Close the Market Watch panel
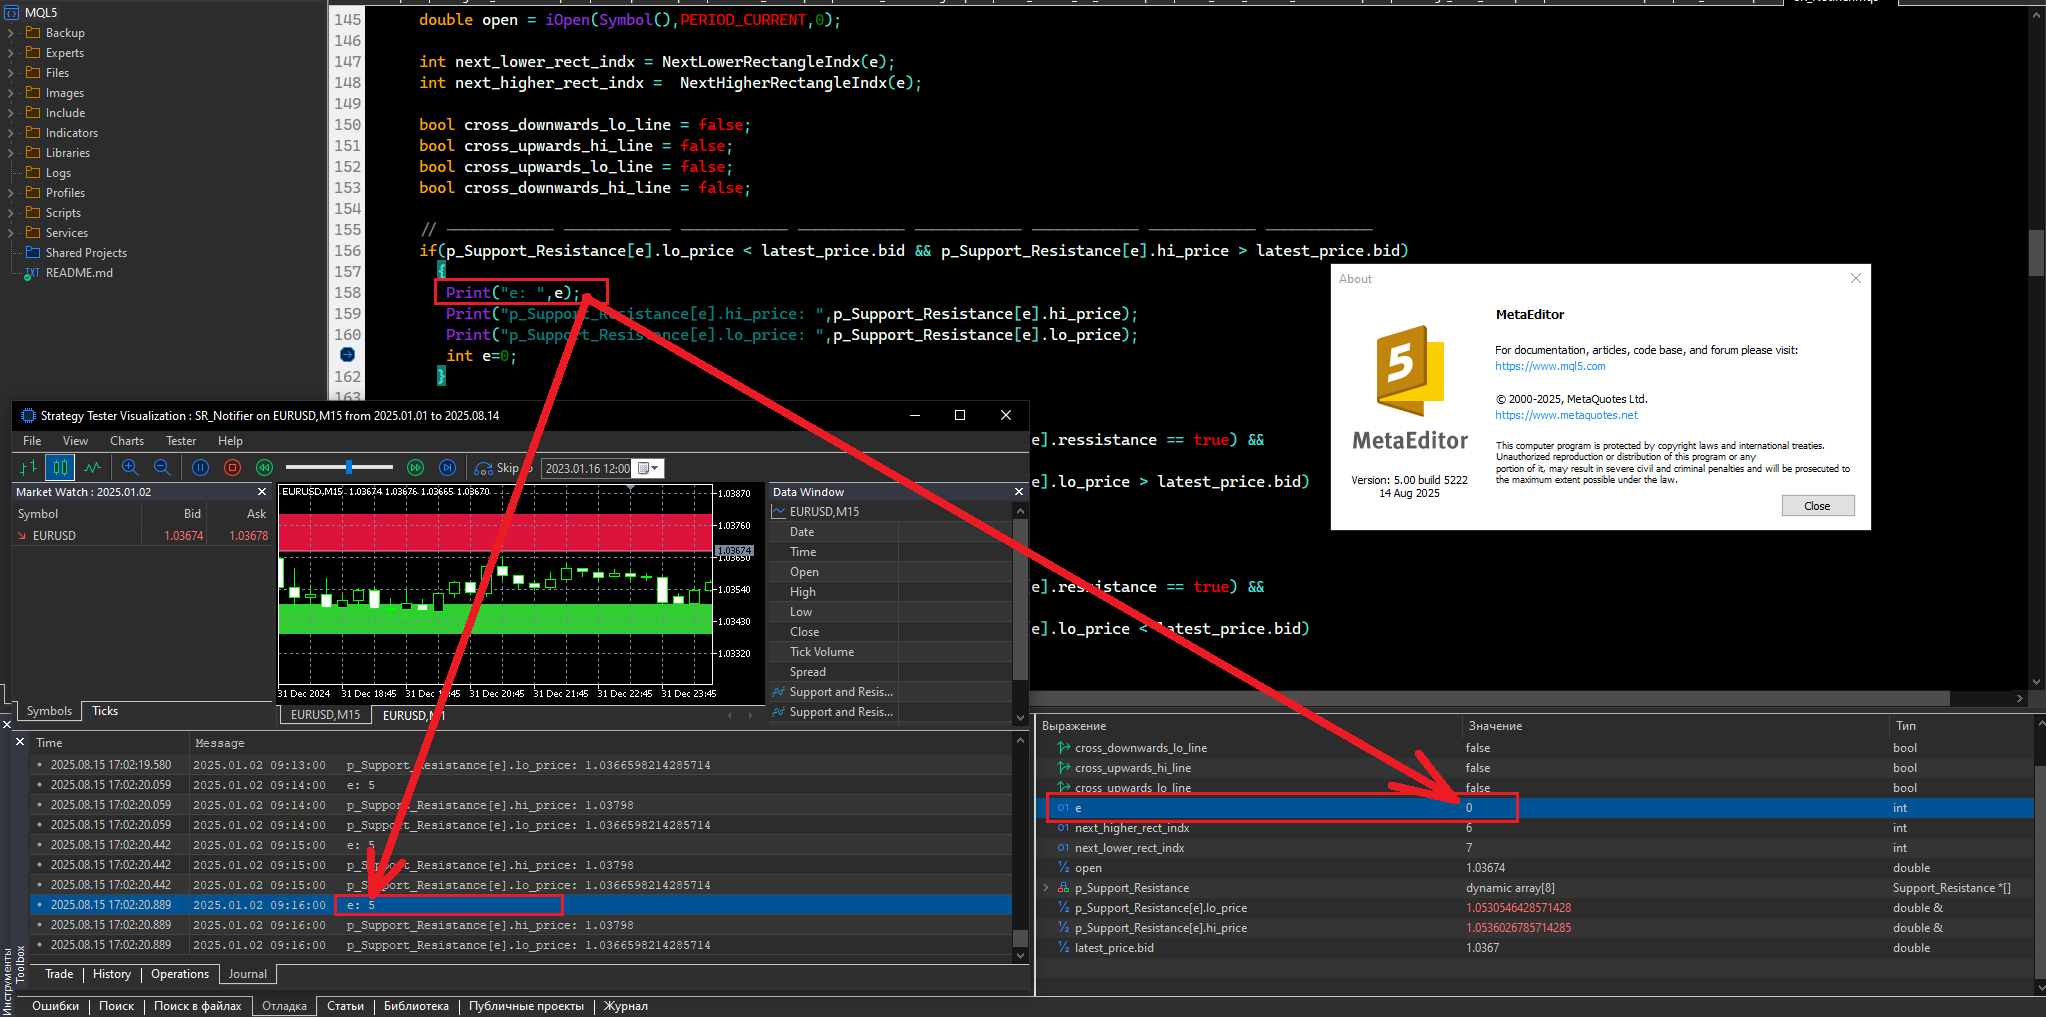This screenshot has width=2046, height=1017. coord(262,492)
